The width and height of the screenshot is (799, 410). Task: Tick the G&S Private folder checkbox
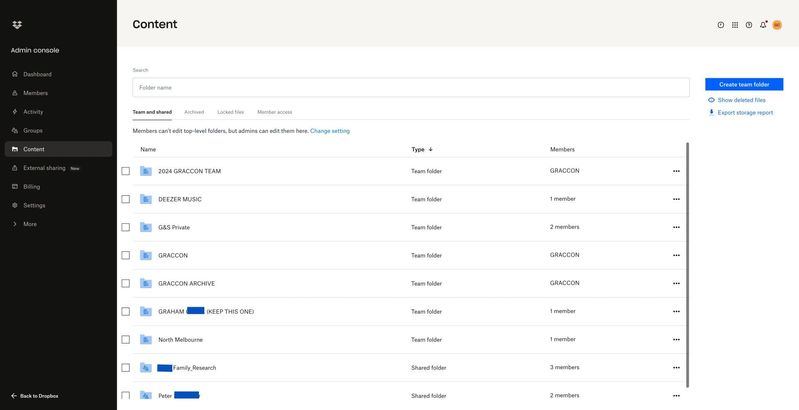point(125,227)
